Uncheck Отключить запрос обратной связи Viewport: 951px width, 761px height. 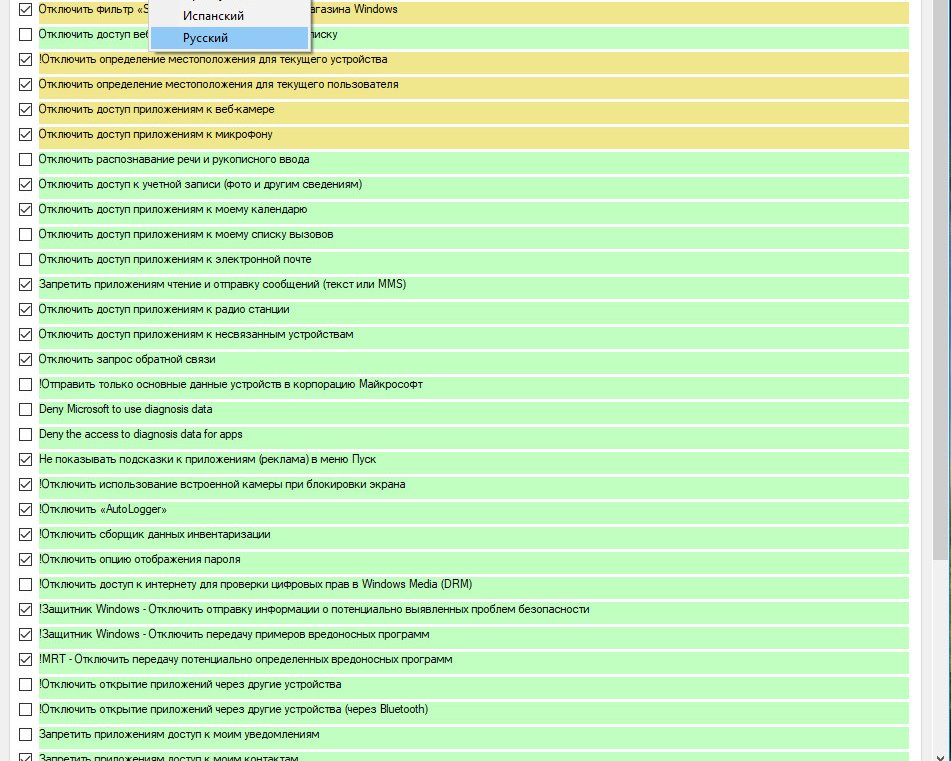coord(25,360)
